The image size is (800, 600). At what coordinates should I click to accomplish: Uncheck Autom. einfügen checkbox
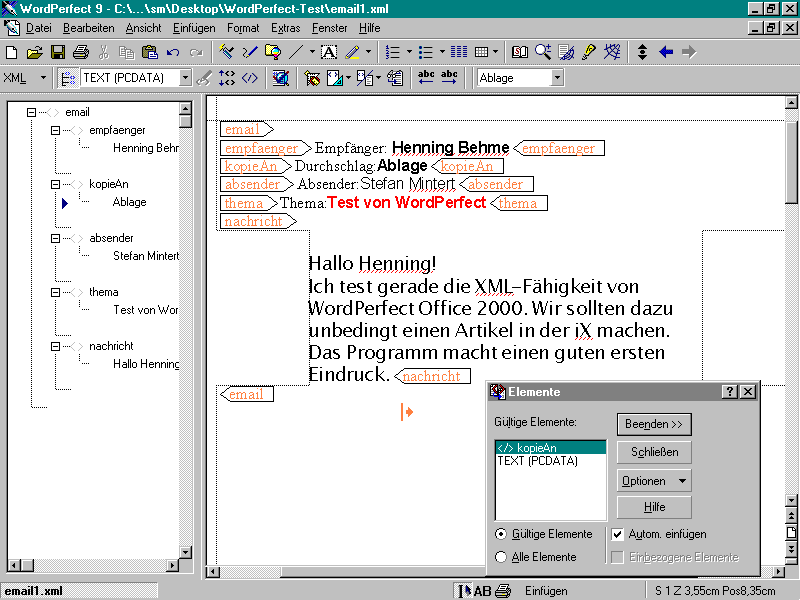click(x=617, y=534)
